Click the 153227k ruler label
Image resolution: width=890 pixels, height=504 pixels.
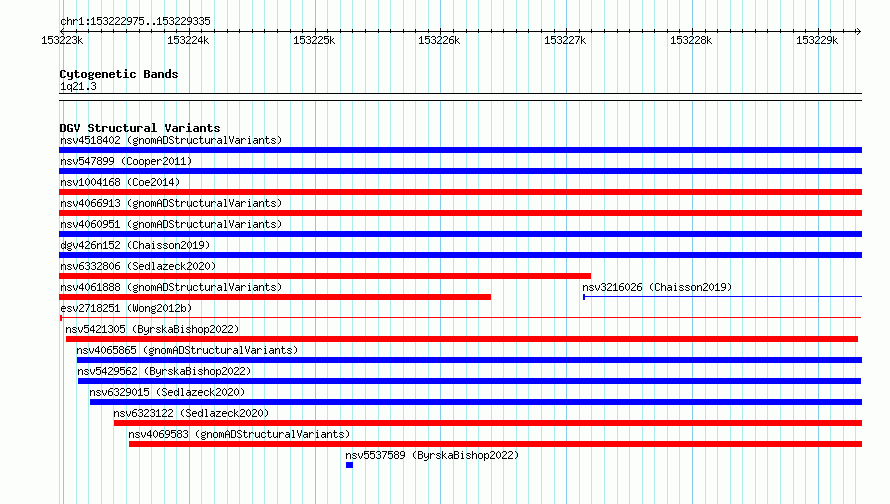tap(565, 40)
